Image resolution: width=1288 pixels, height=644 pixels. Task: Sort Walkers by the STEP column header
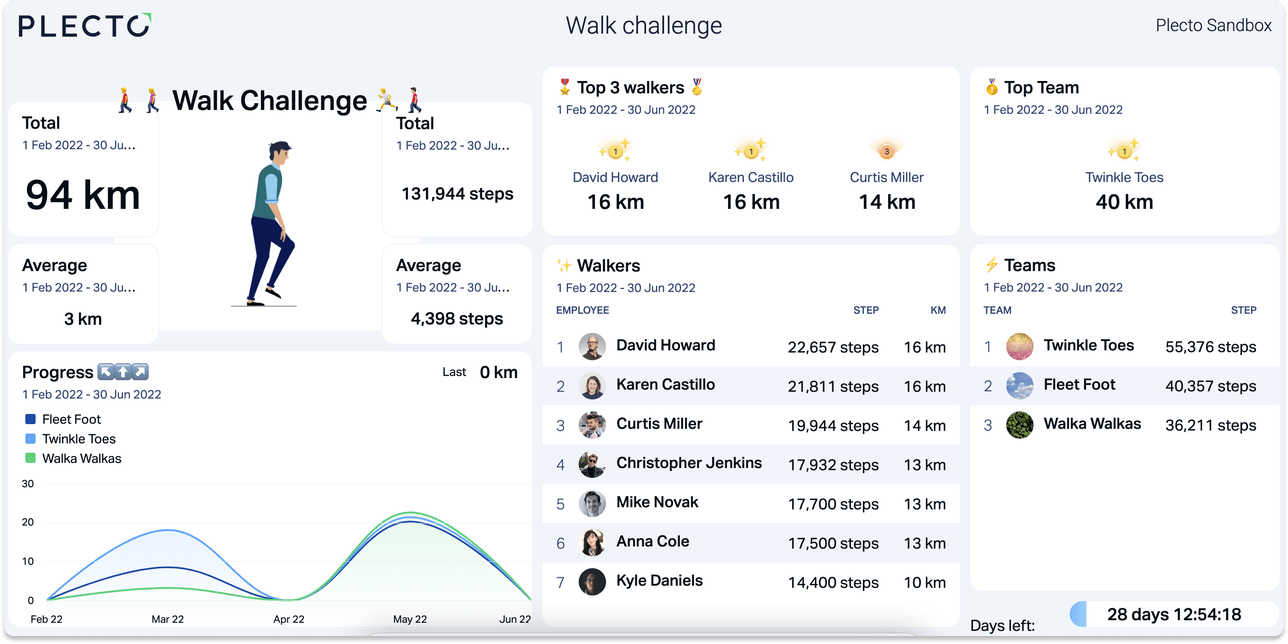click(x=866, y=310)
